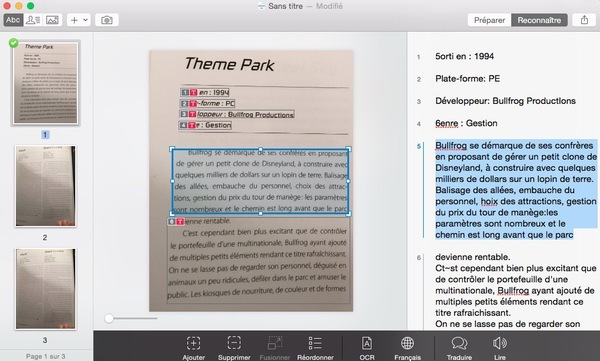Click the Réordonner zones tool

[315, 348]
